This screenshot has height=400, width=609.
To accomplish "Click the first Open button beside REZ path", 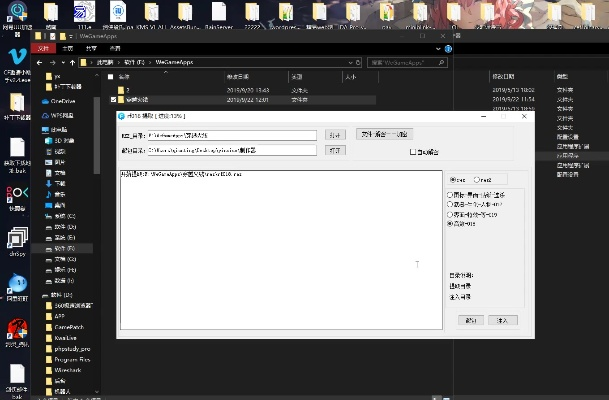I will pos(335,134).
